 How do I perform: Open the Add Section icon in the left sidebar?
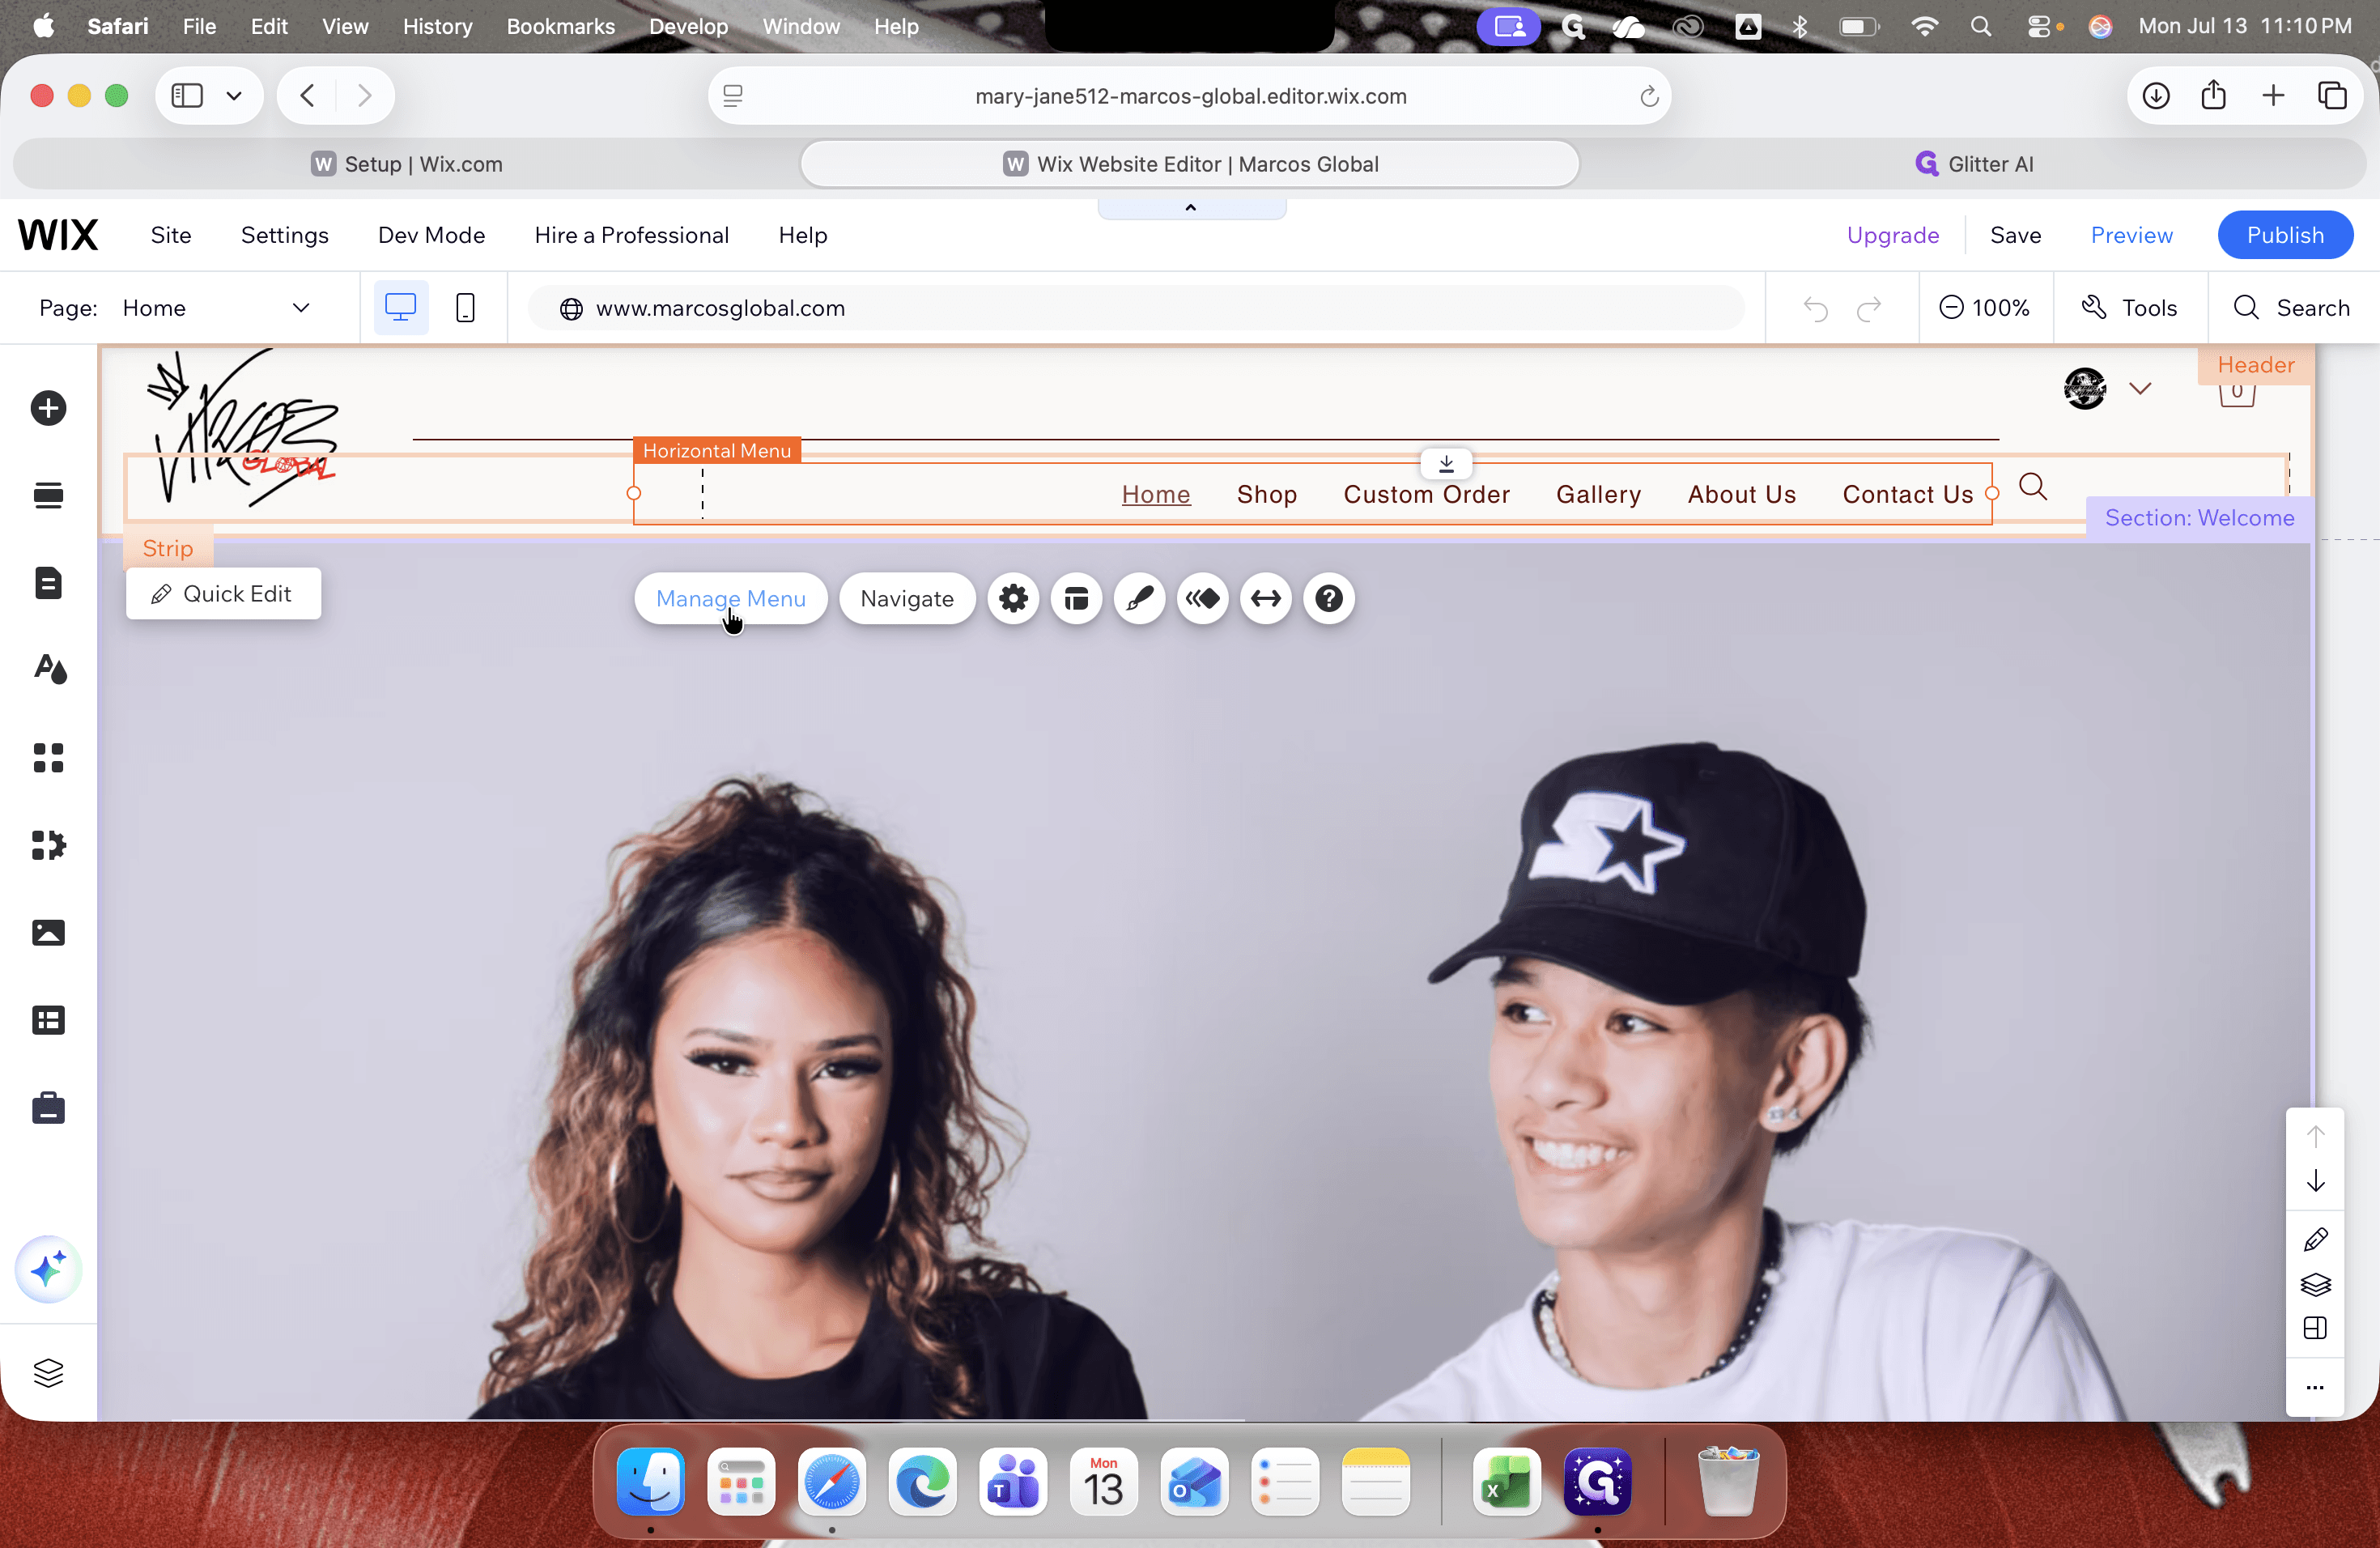point(48,495)
